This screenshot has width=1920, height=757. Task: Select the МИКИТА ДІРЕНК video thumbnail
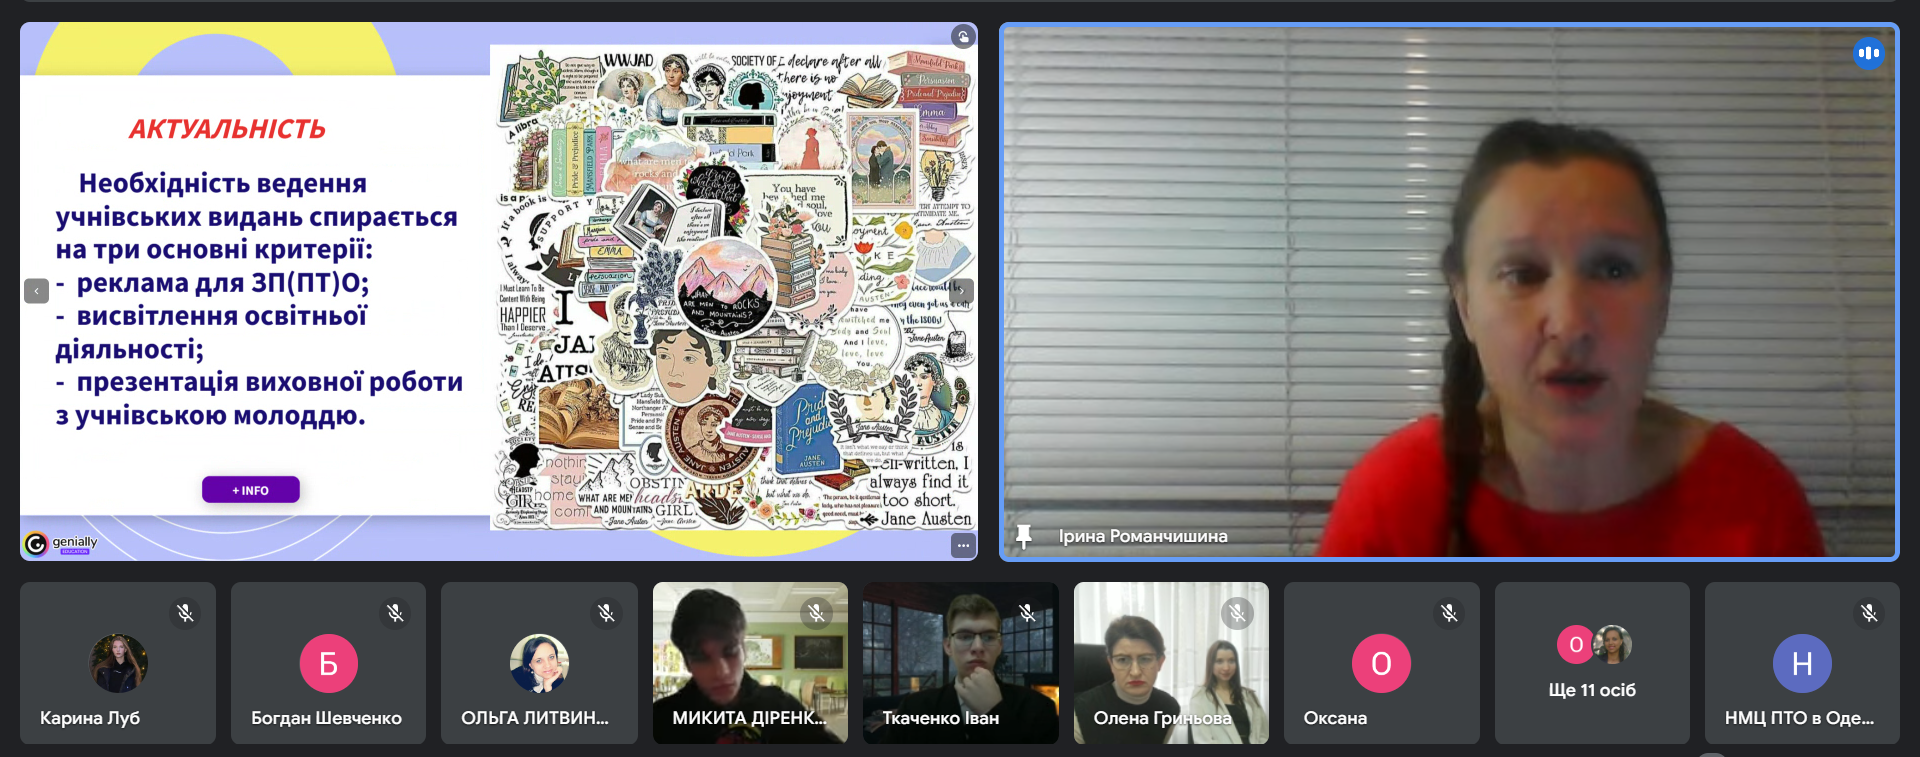point(750,660)
